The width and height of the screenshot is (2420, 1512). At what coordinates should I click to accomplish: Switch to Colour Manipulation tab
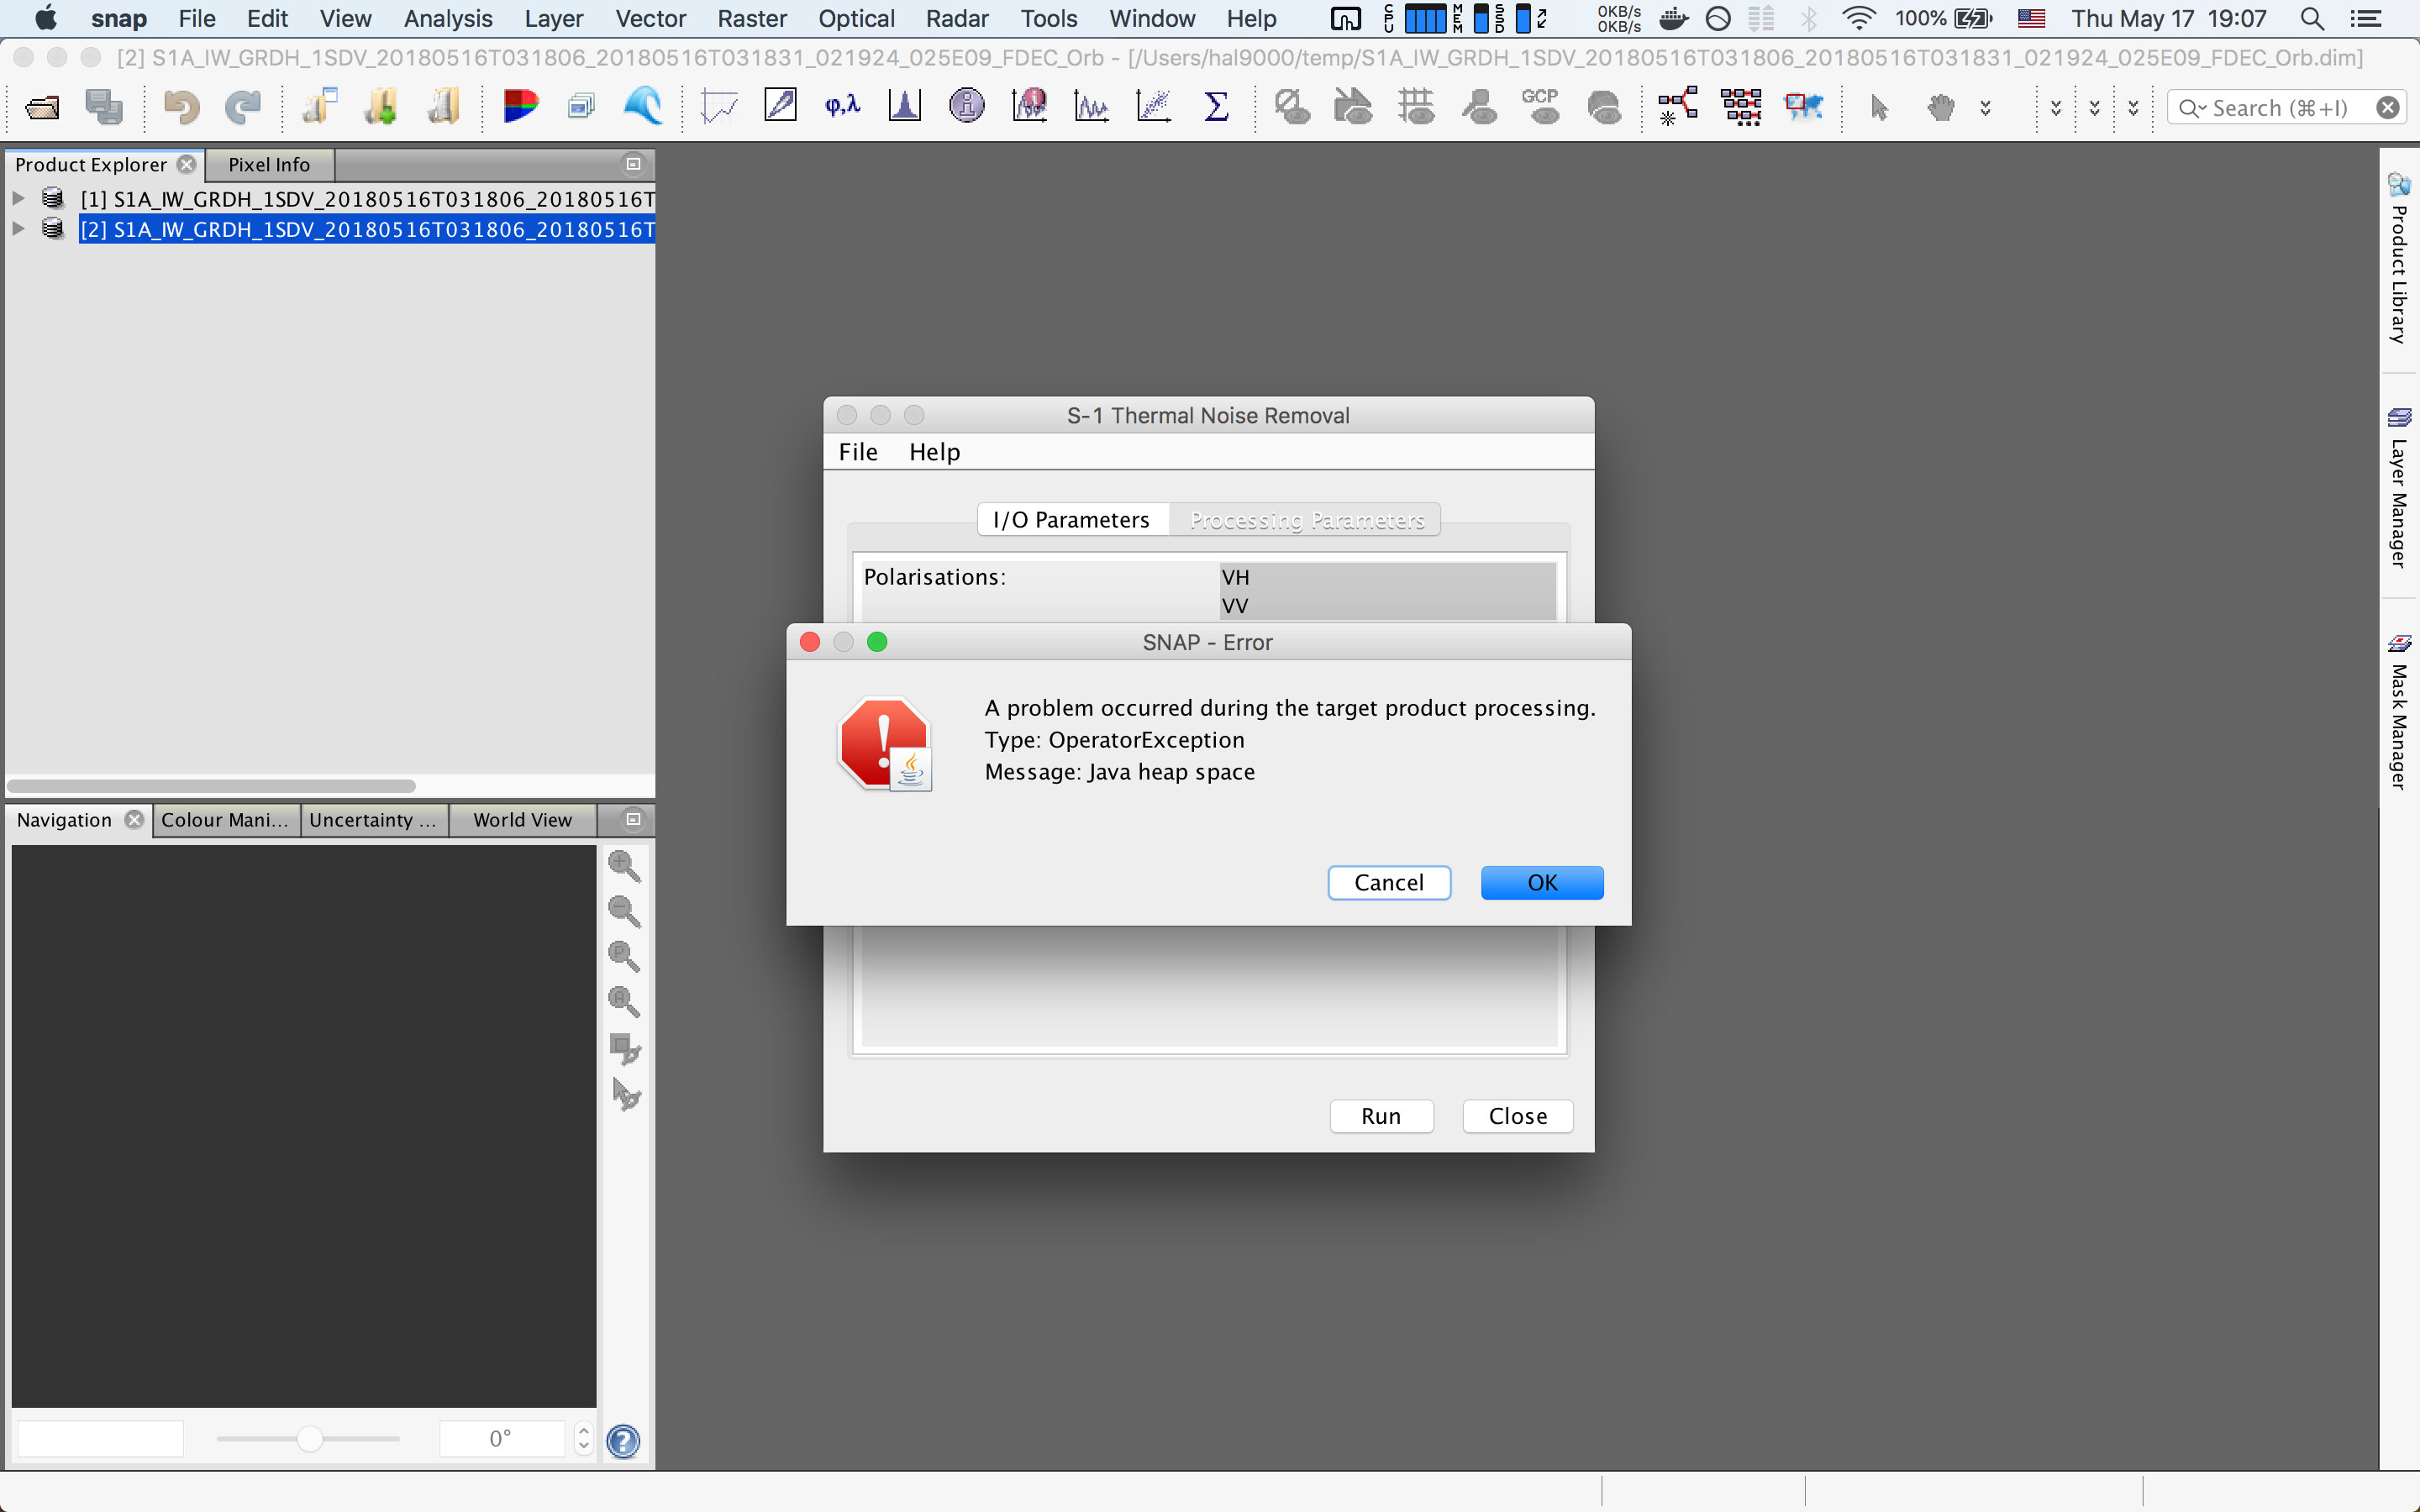(226, 820)
